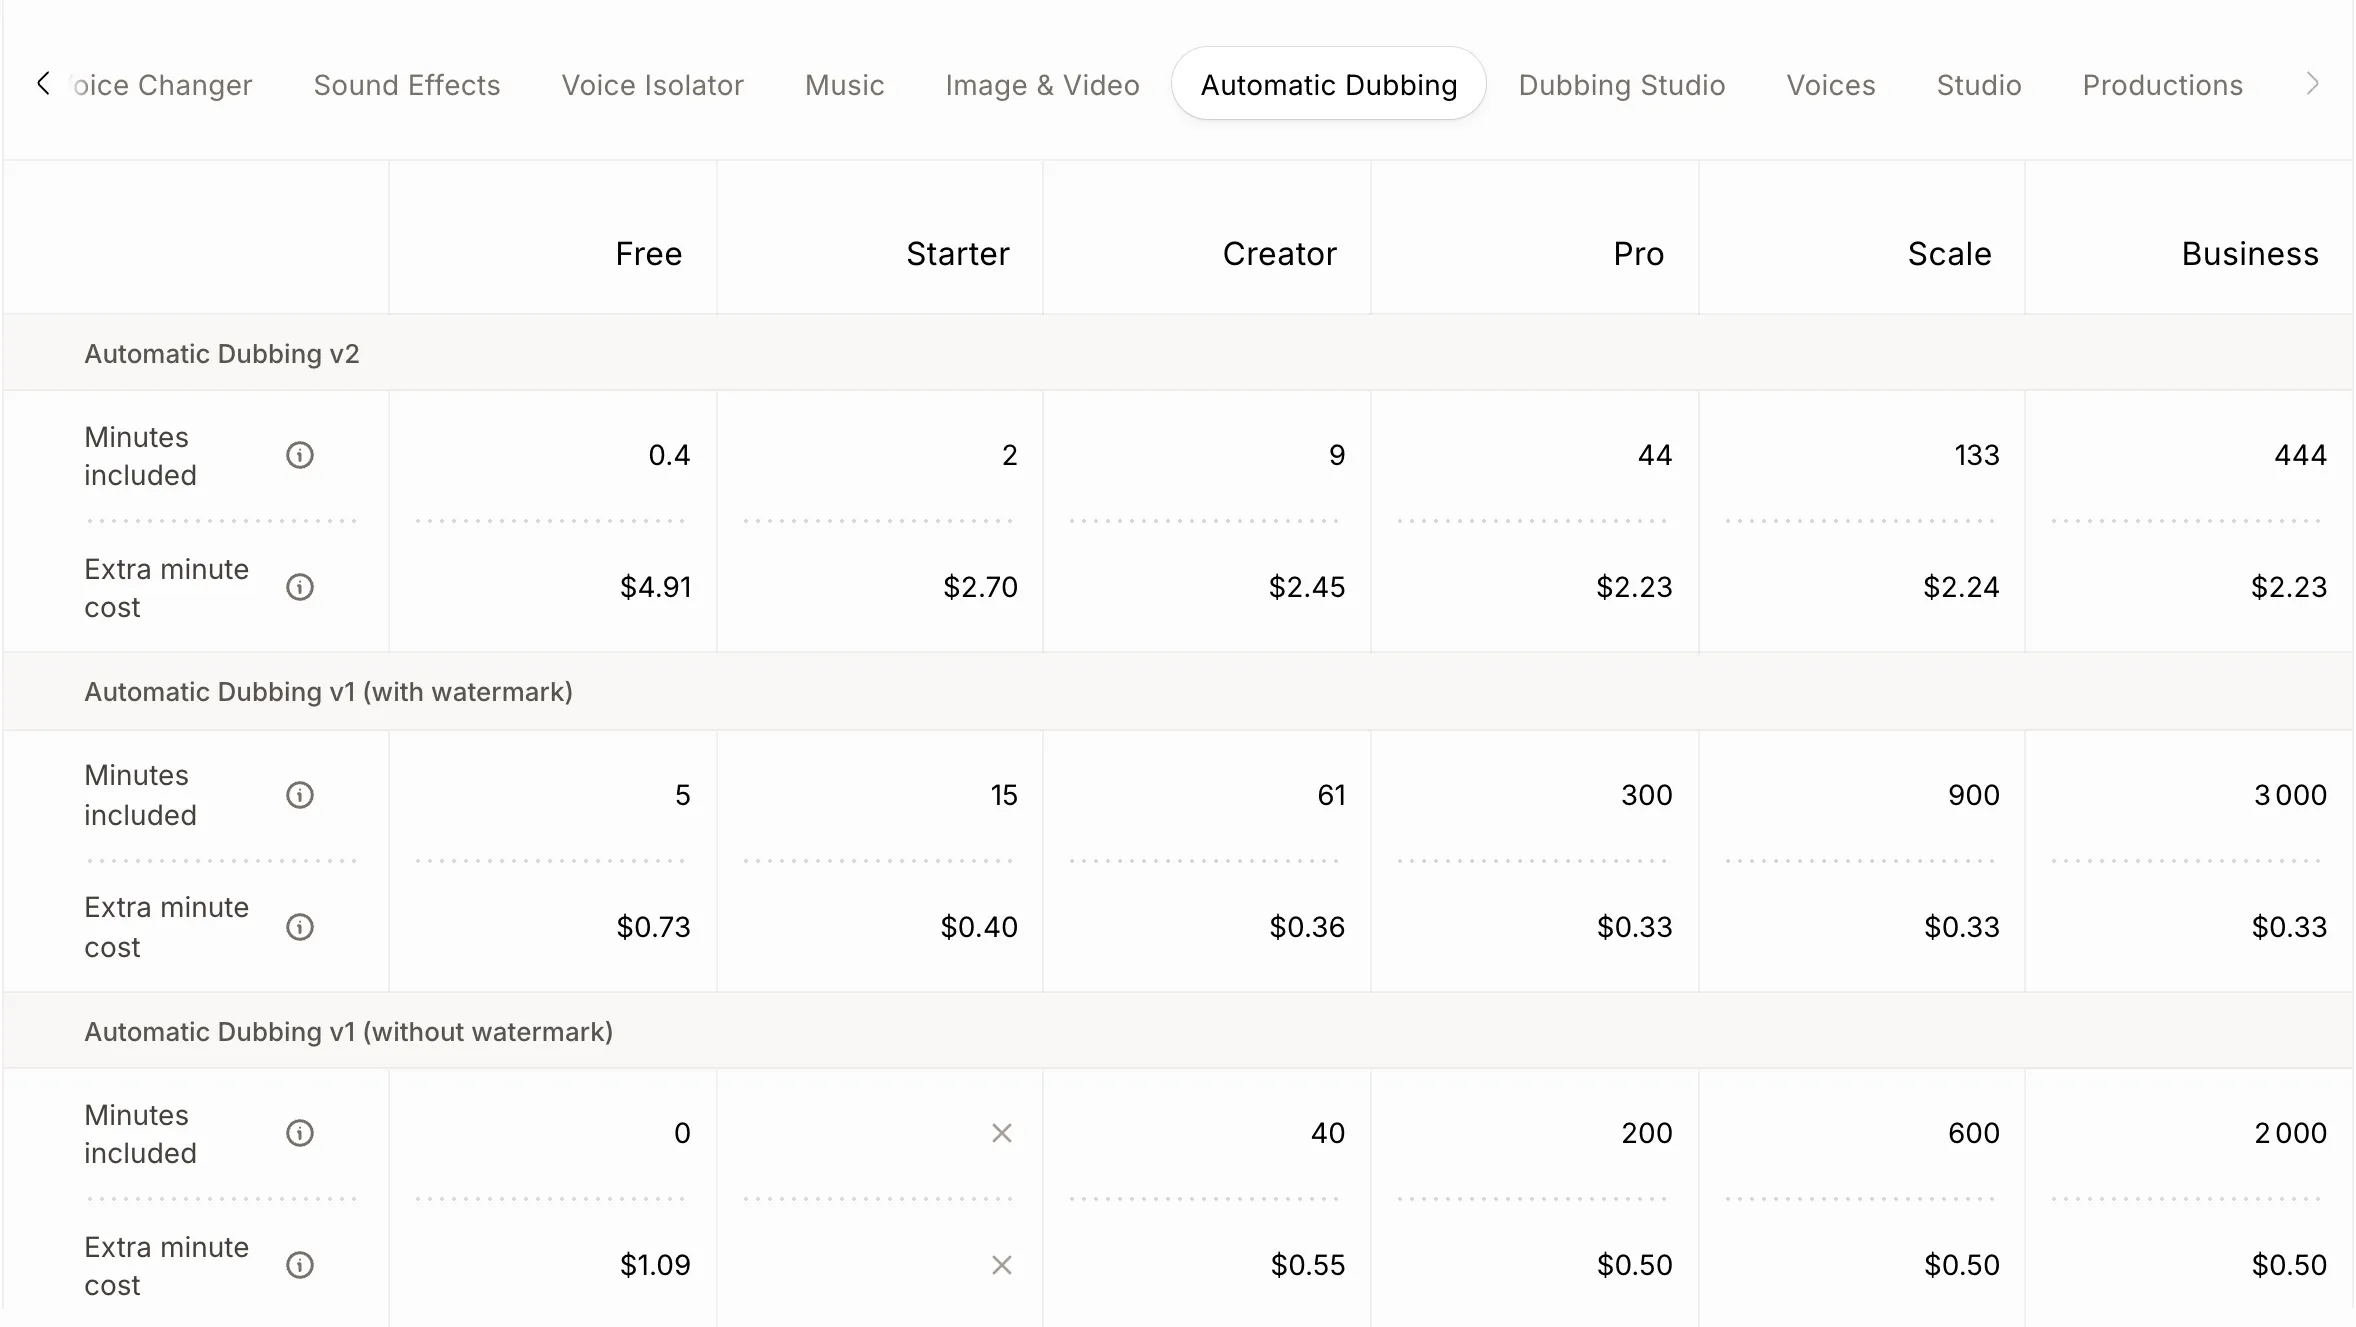Click the right chevron to reveal more tabs

[2312, 84]
